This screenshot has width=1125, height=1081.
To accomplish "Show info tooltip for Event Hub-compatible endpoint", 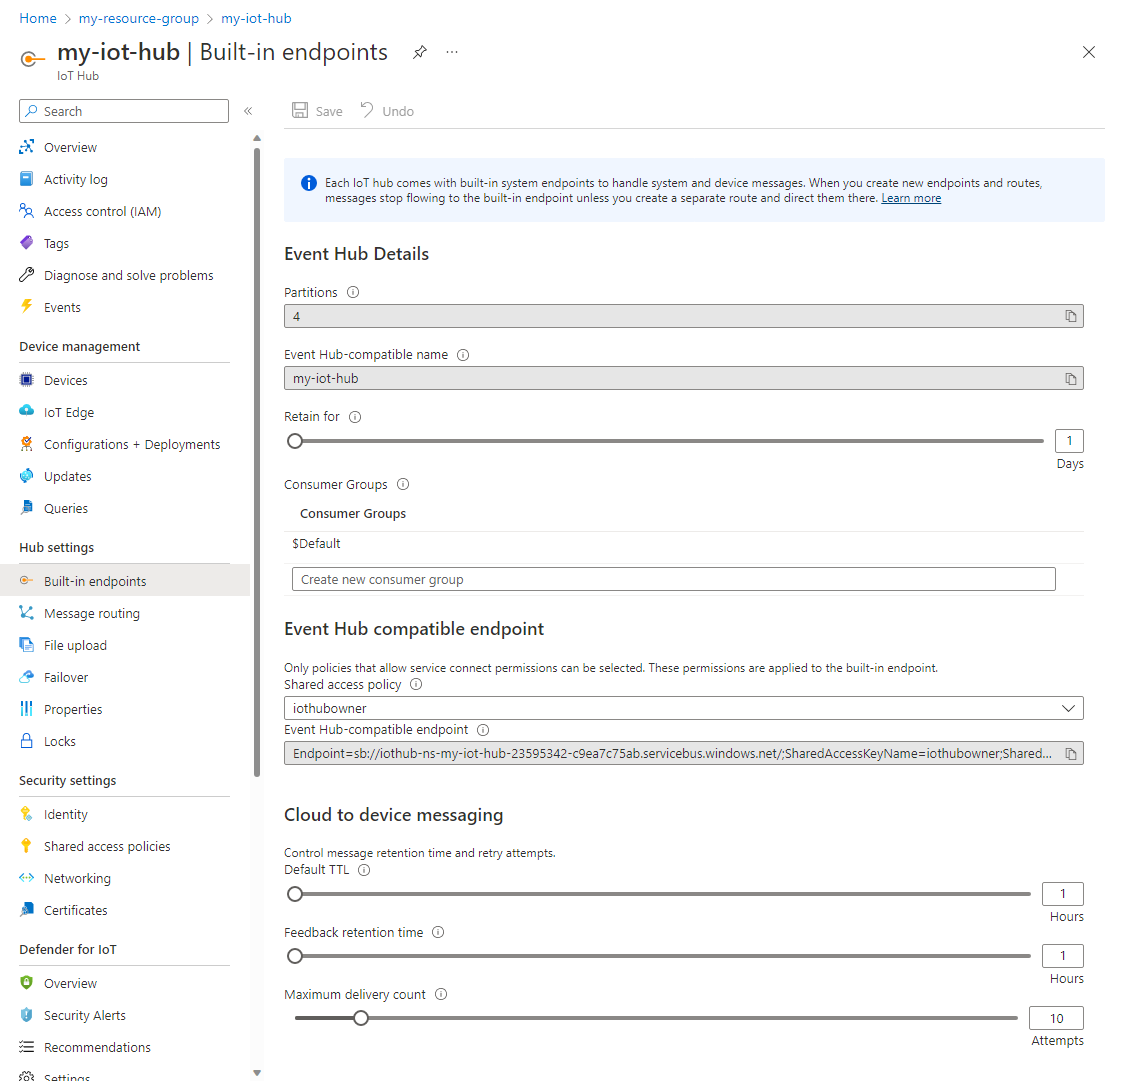I will 484,730.
